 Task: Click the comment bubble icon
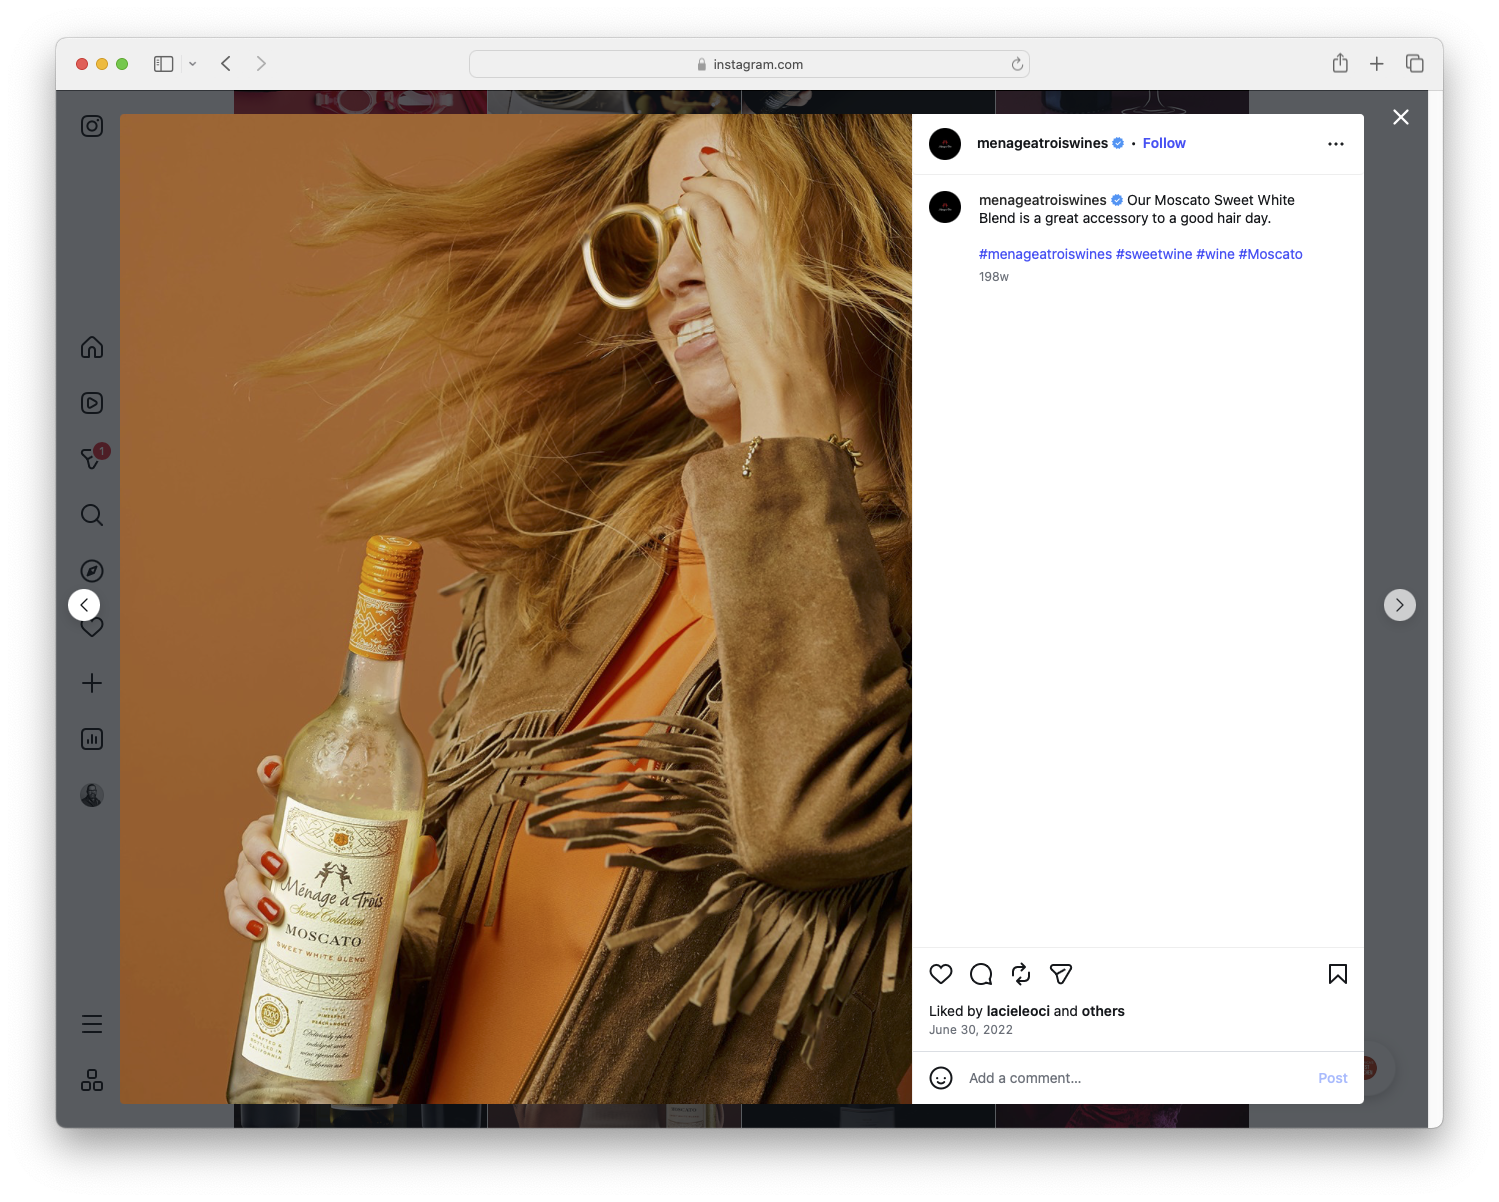coord(981,974)
